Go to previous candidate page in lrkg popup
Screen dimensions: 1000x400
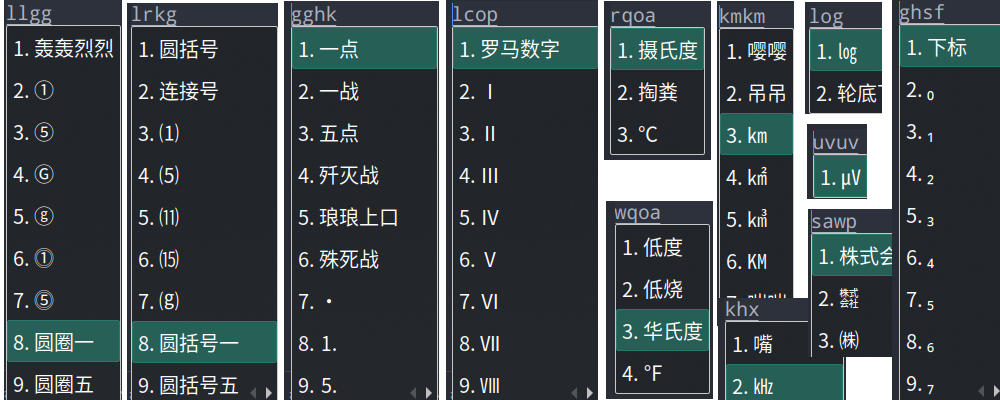(253, 392)
